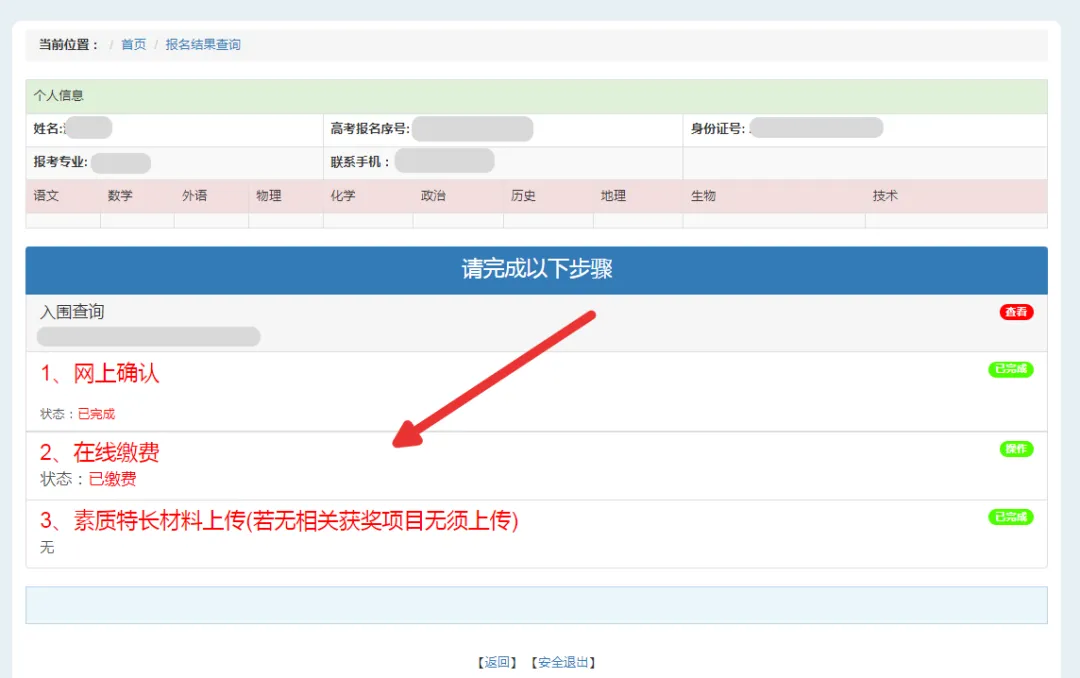Viewport: 1080px width, 678px height.
Task: Click the 请完成以下步骤 blue header
Action: coord(536,269)
